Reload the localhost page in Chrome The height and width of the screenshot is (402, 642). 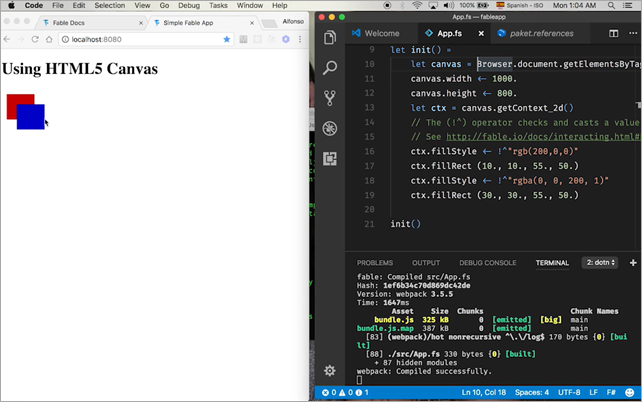click(x=35, y=39)
